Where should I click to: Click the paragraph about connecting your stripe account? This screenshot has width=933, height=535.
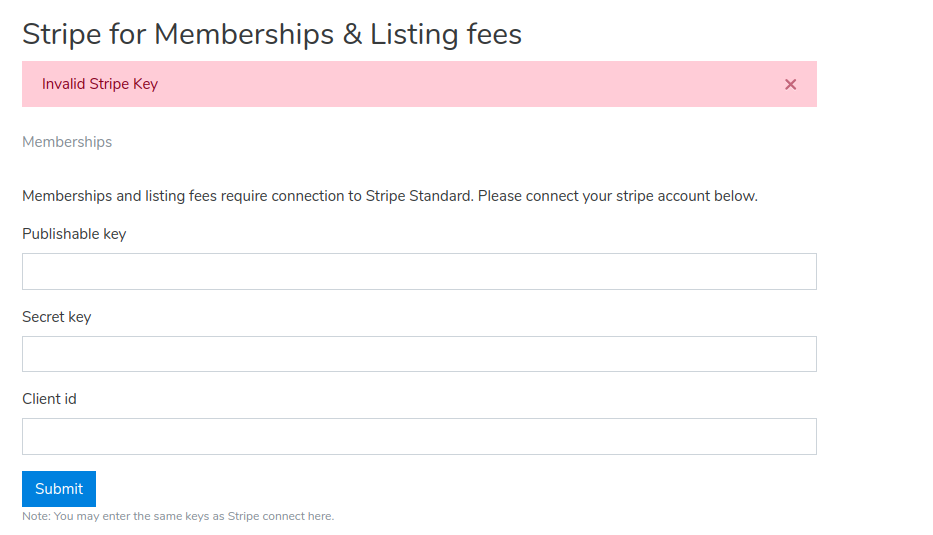[390, 196]
